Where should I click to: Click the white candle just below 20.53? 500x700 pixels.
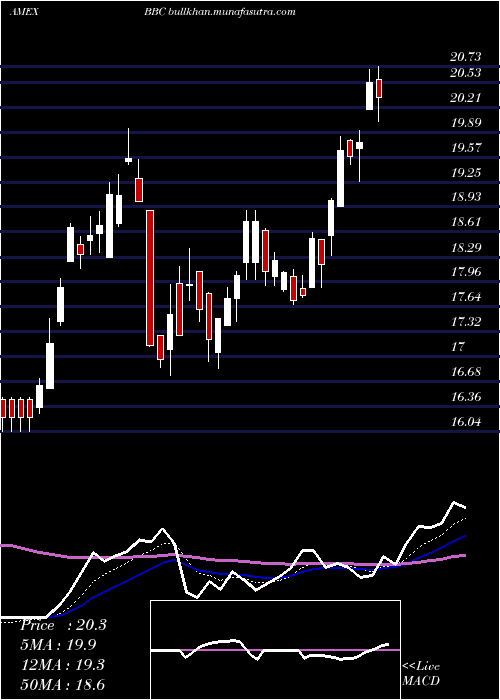[x=370, y=96]
